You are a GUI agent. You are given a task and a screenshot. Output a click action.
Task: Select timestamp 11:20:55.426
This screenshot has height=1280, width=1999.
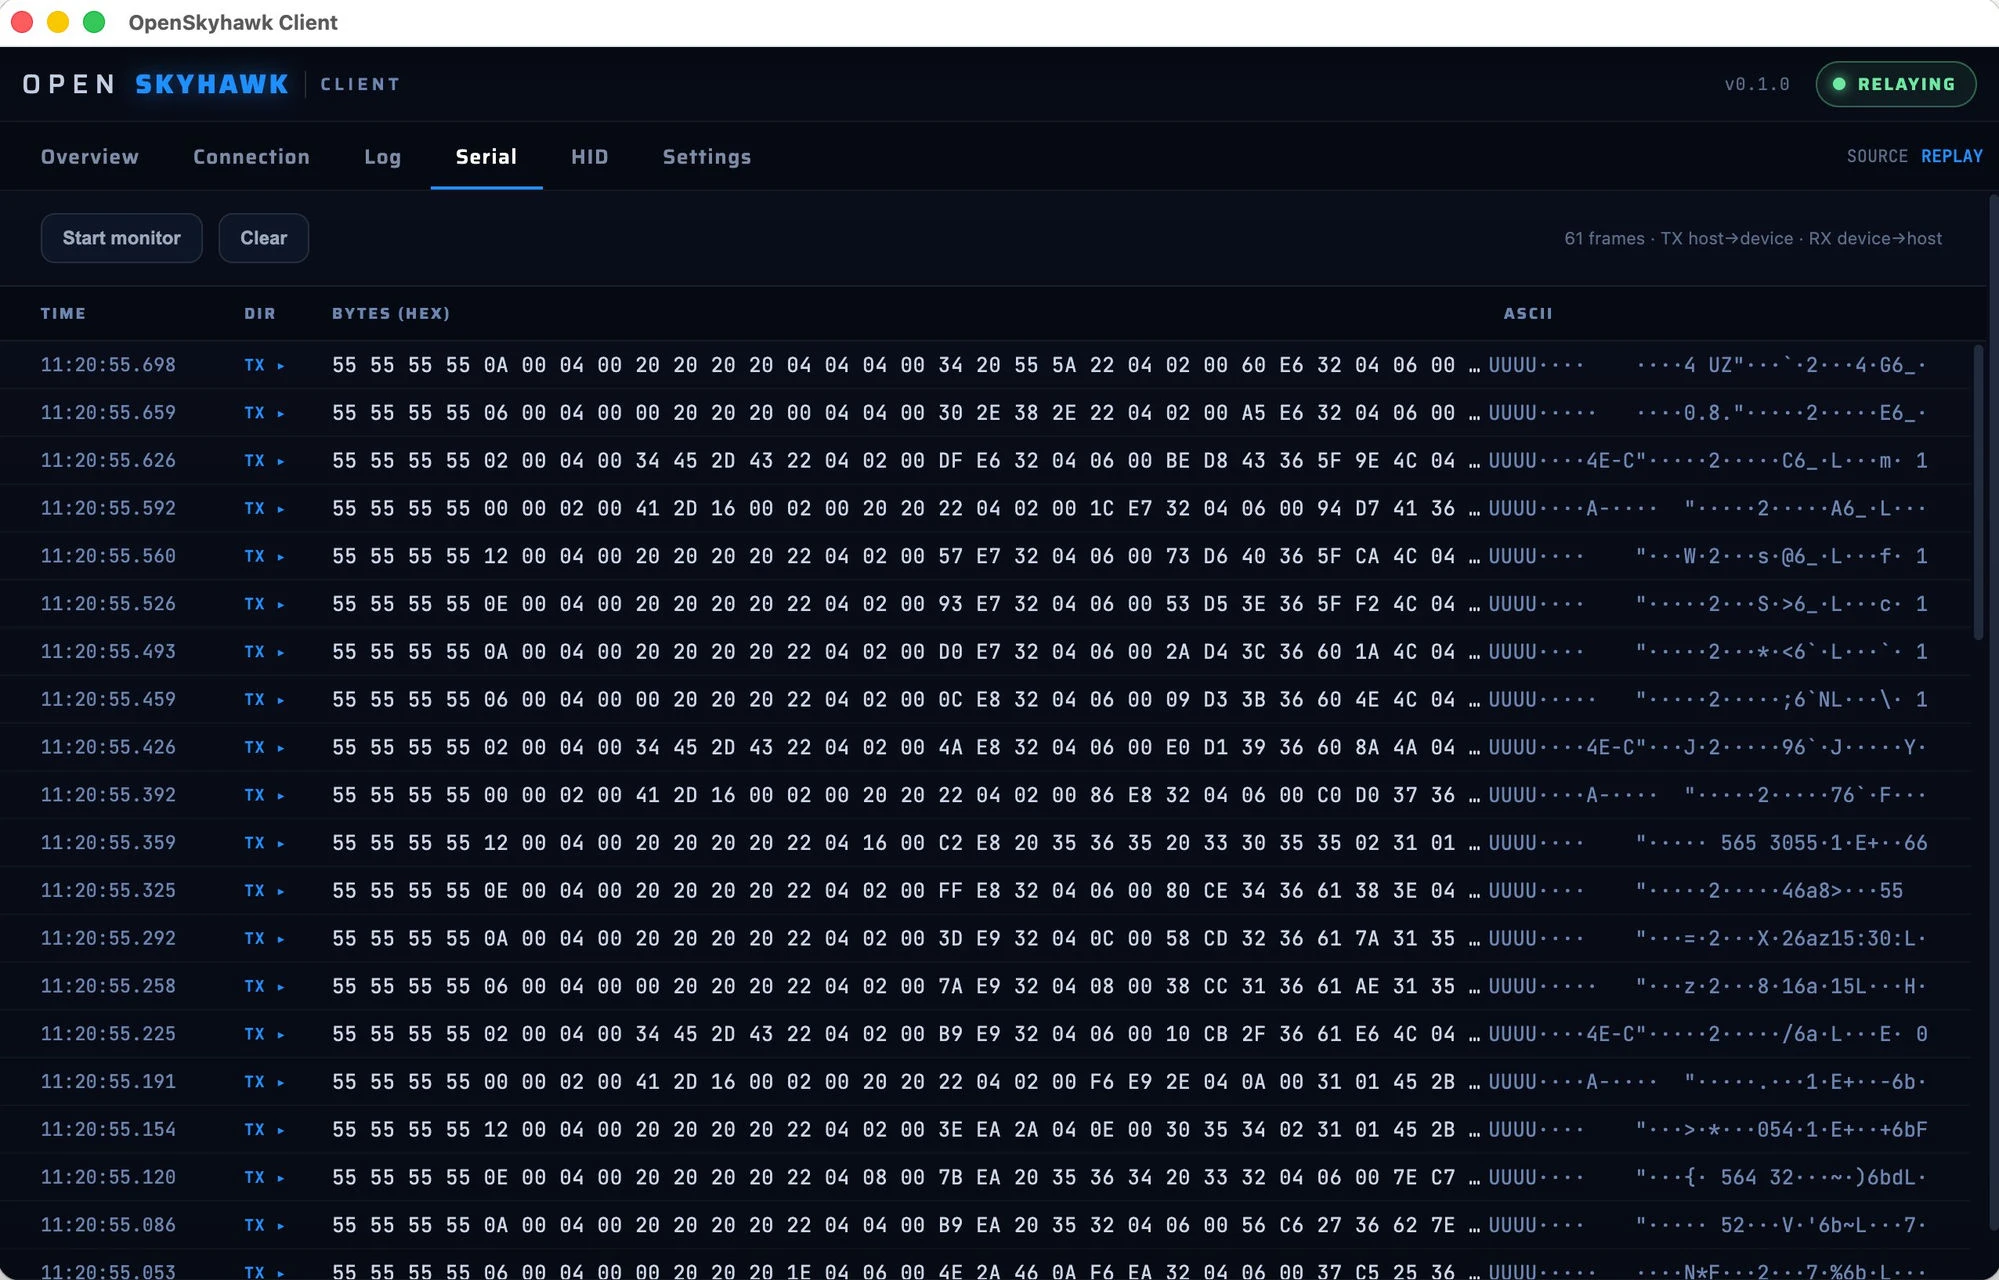click(x=108, y=747)
